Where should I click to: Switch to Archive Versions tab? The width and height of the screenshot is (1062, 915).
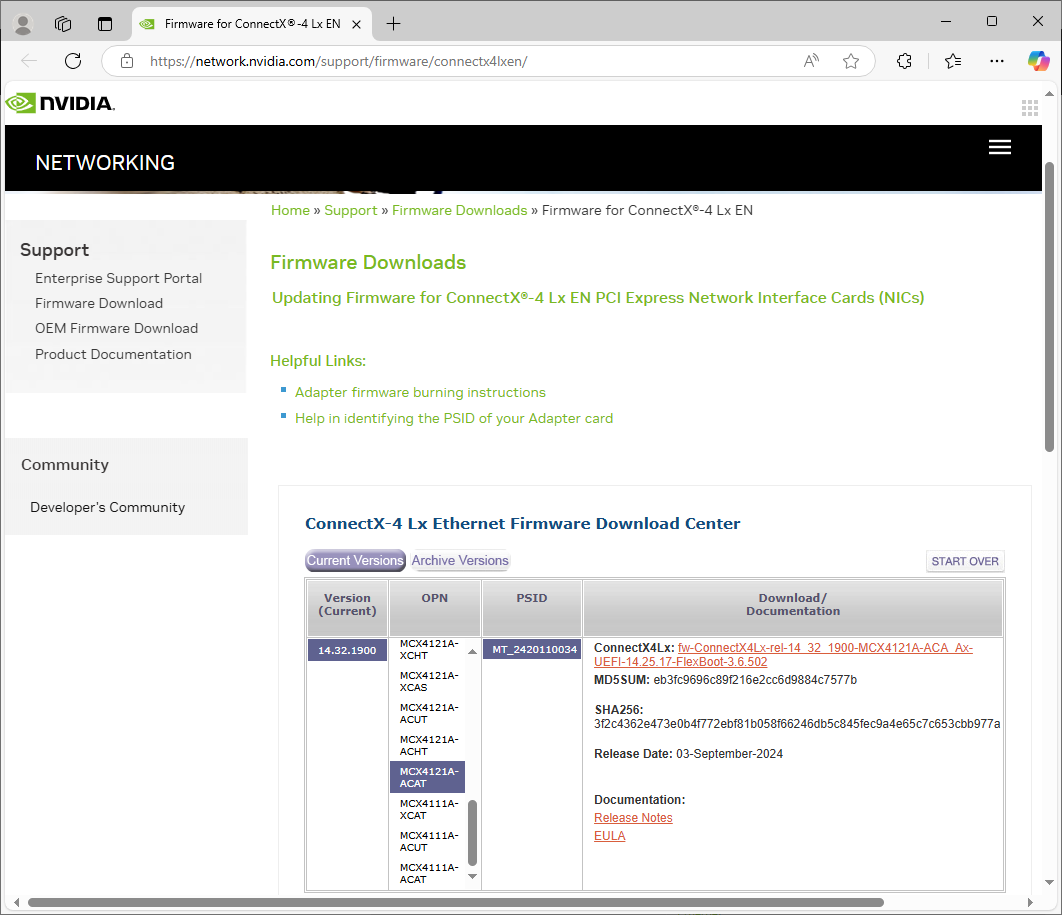[x=460, y=561]
